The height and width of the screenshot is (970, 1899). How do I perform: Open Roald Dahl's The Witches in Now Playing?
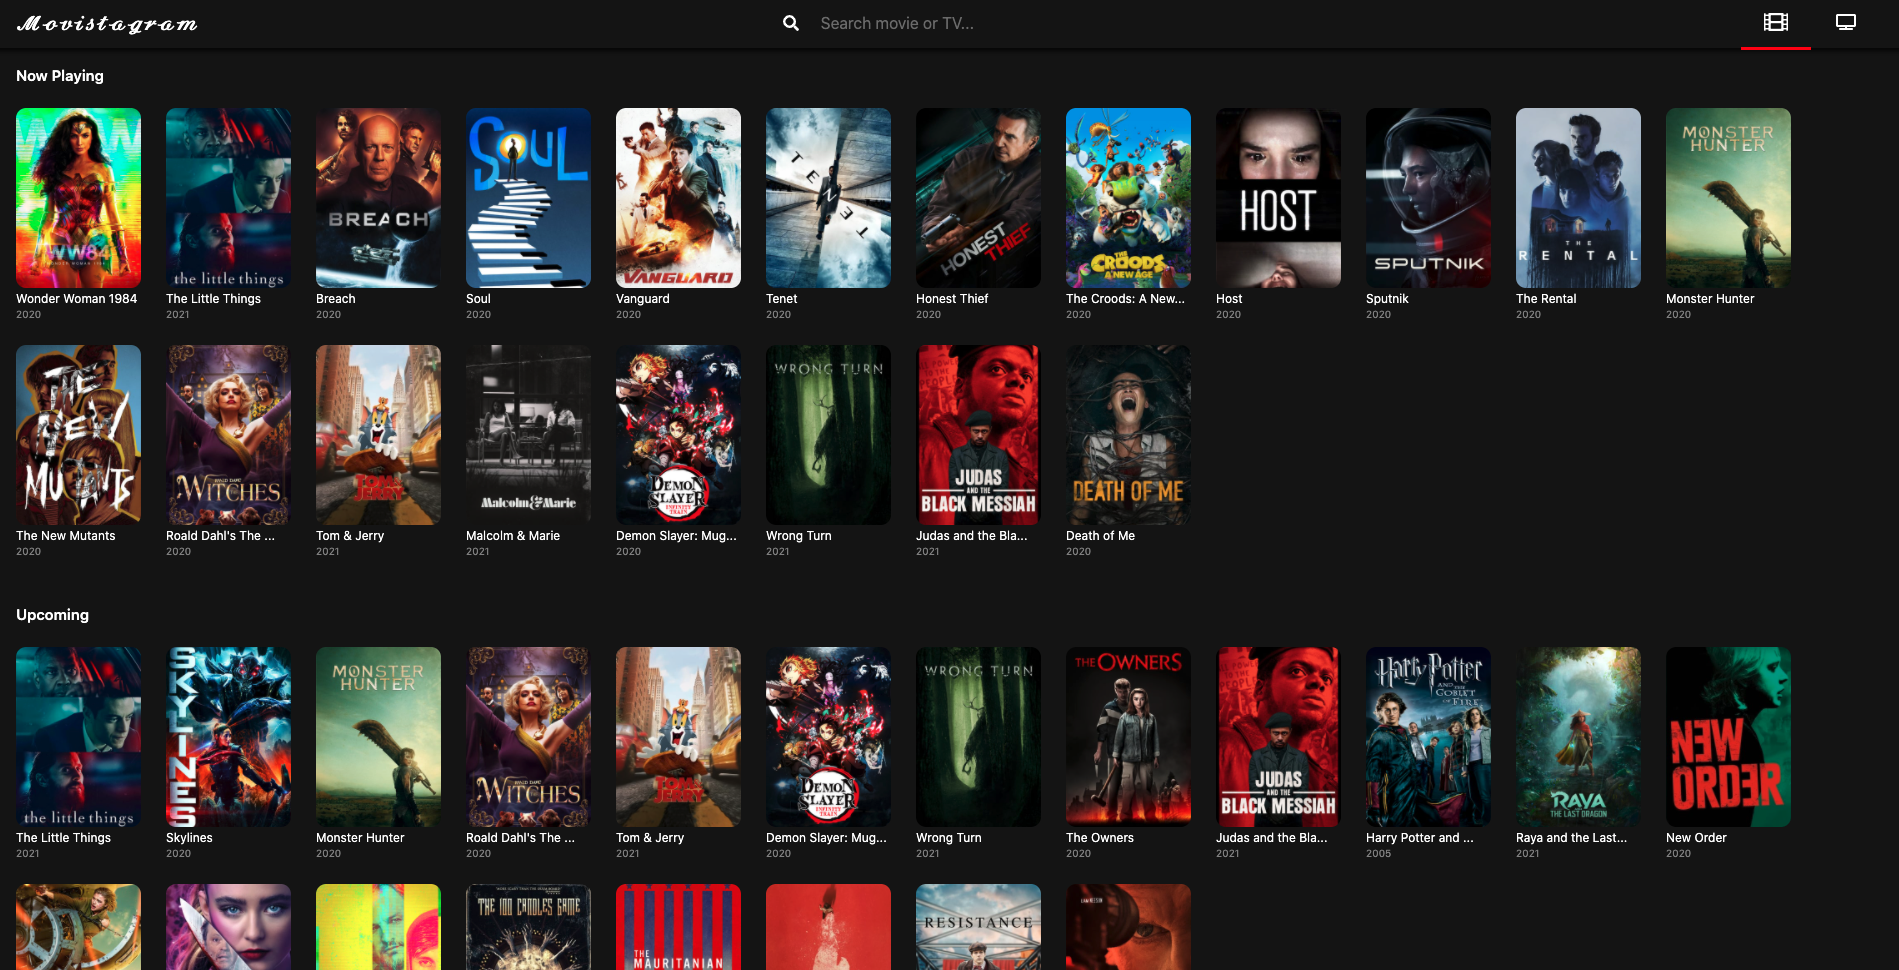[228, 435]
